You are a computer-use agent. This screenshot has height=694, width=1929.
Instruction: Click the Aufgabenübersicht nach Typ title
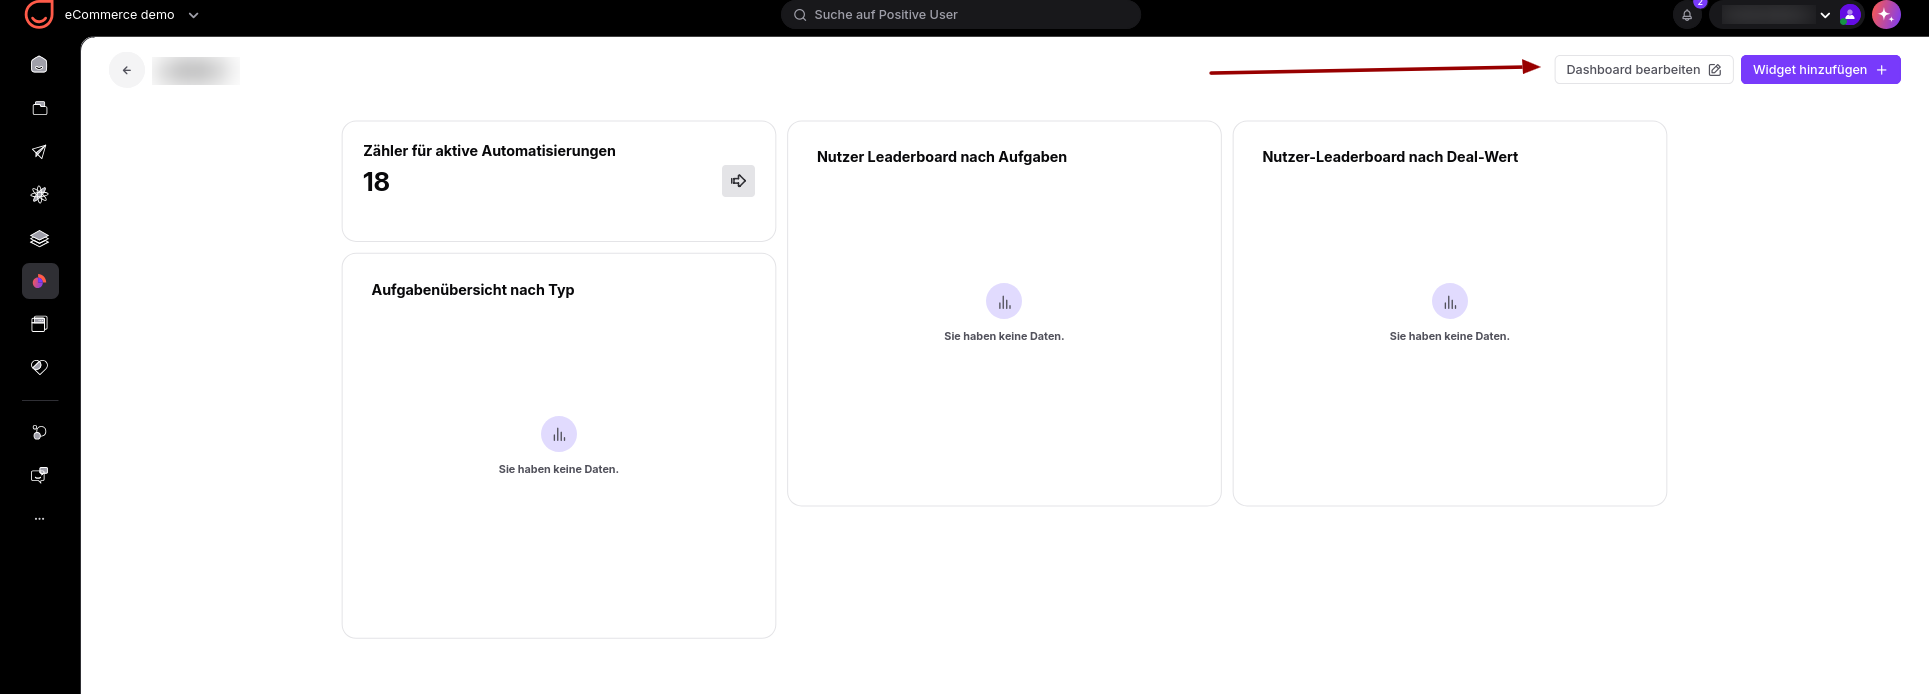click(473, 290)
